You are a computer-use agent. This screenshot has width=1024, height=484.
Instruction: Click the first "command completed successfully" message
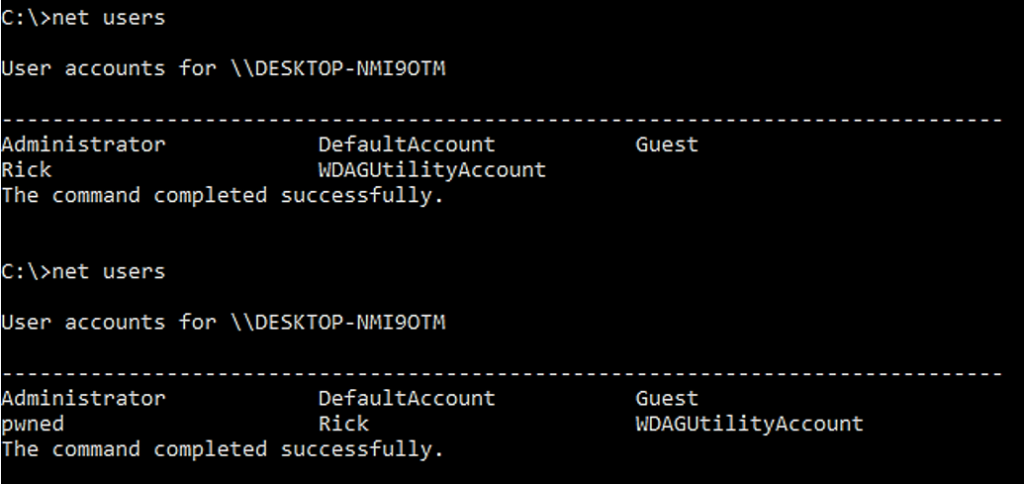[x=222, y=195]
